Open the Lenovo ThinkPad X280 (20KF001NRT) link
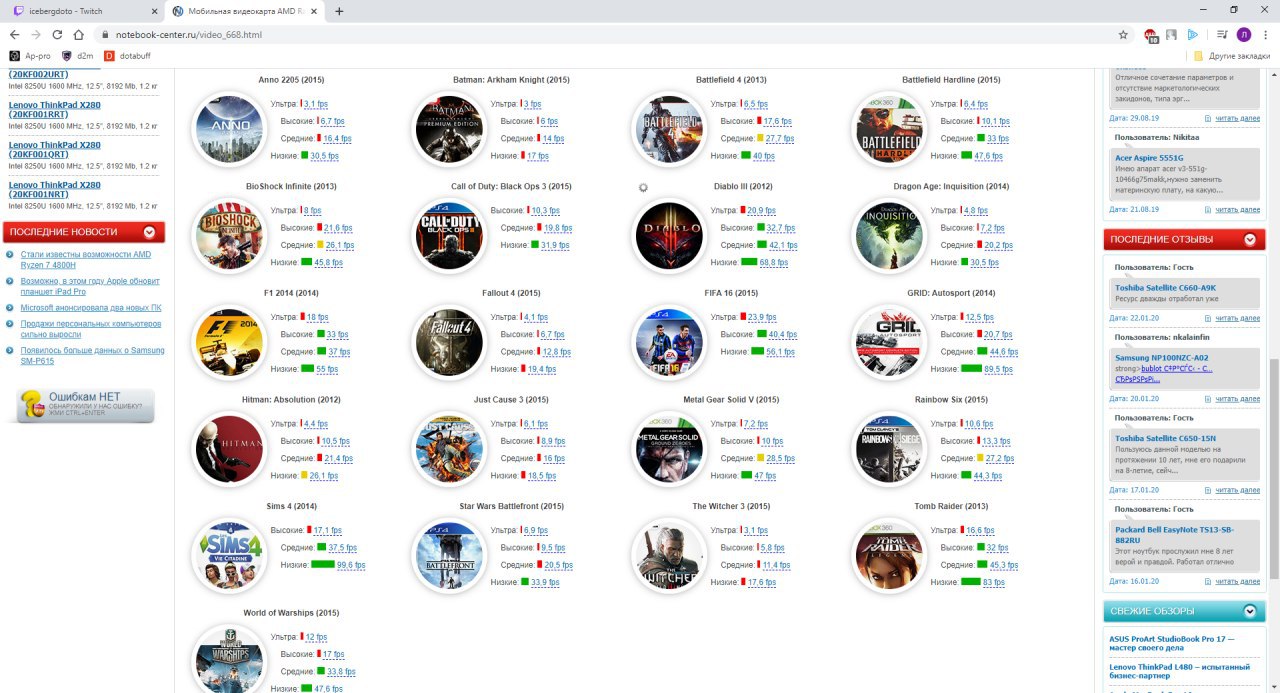The height and width of the screenshot is (693, 1280). 55,190
